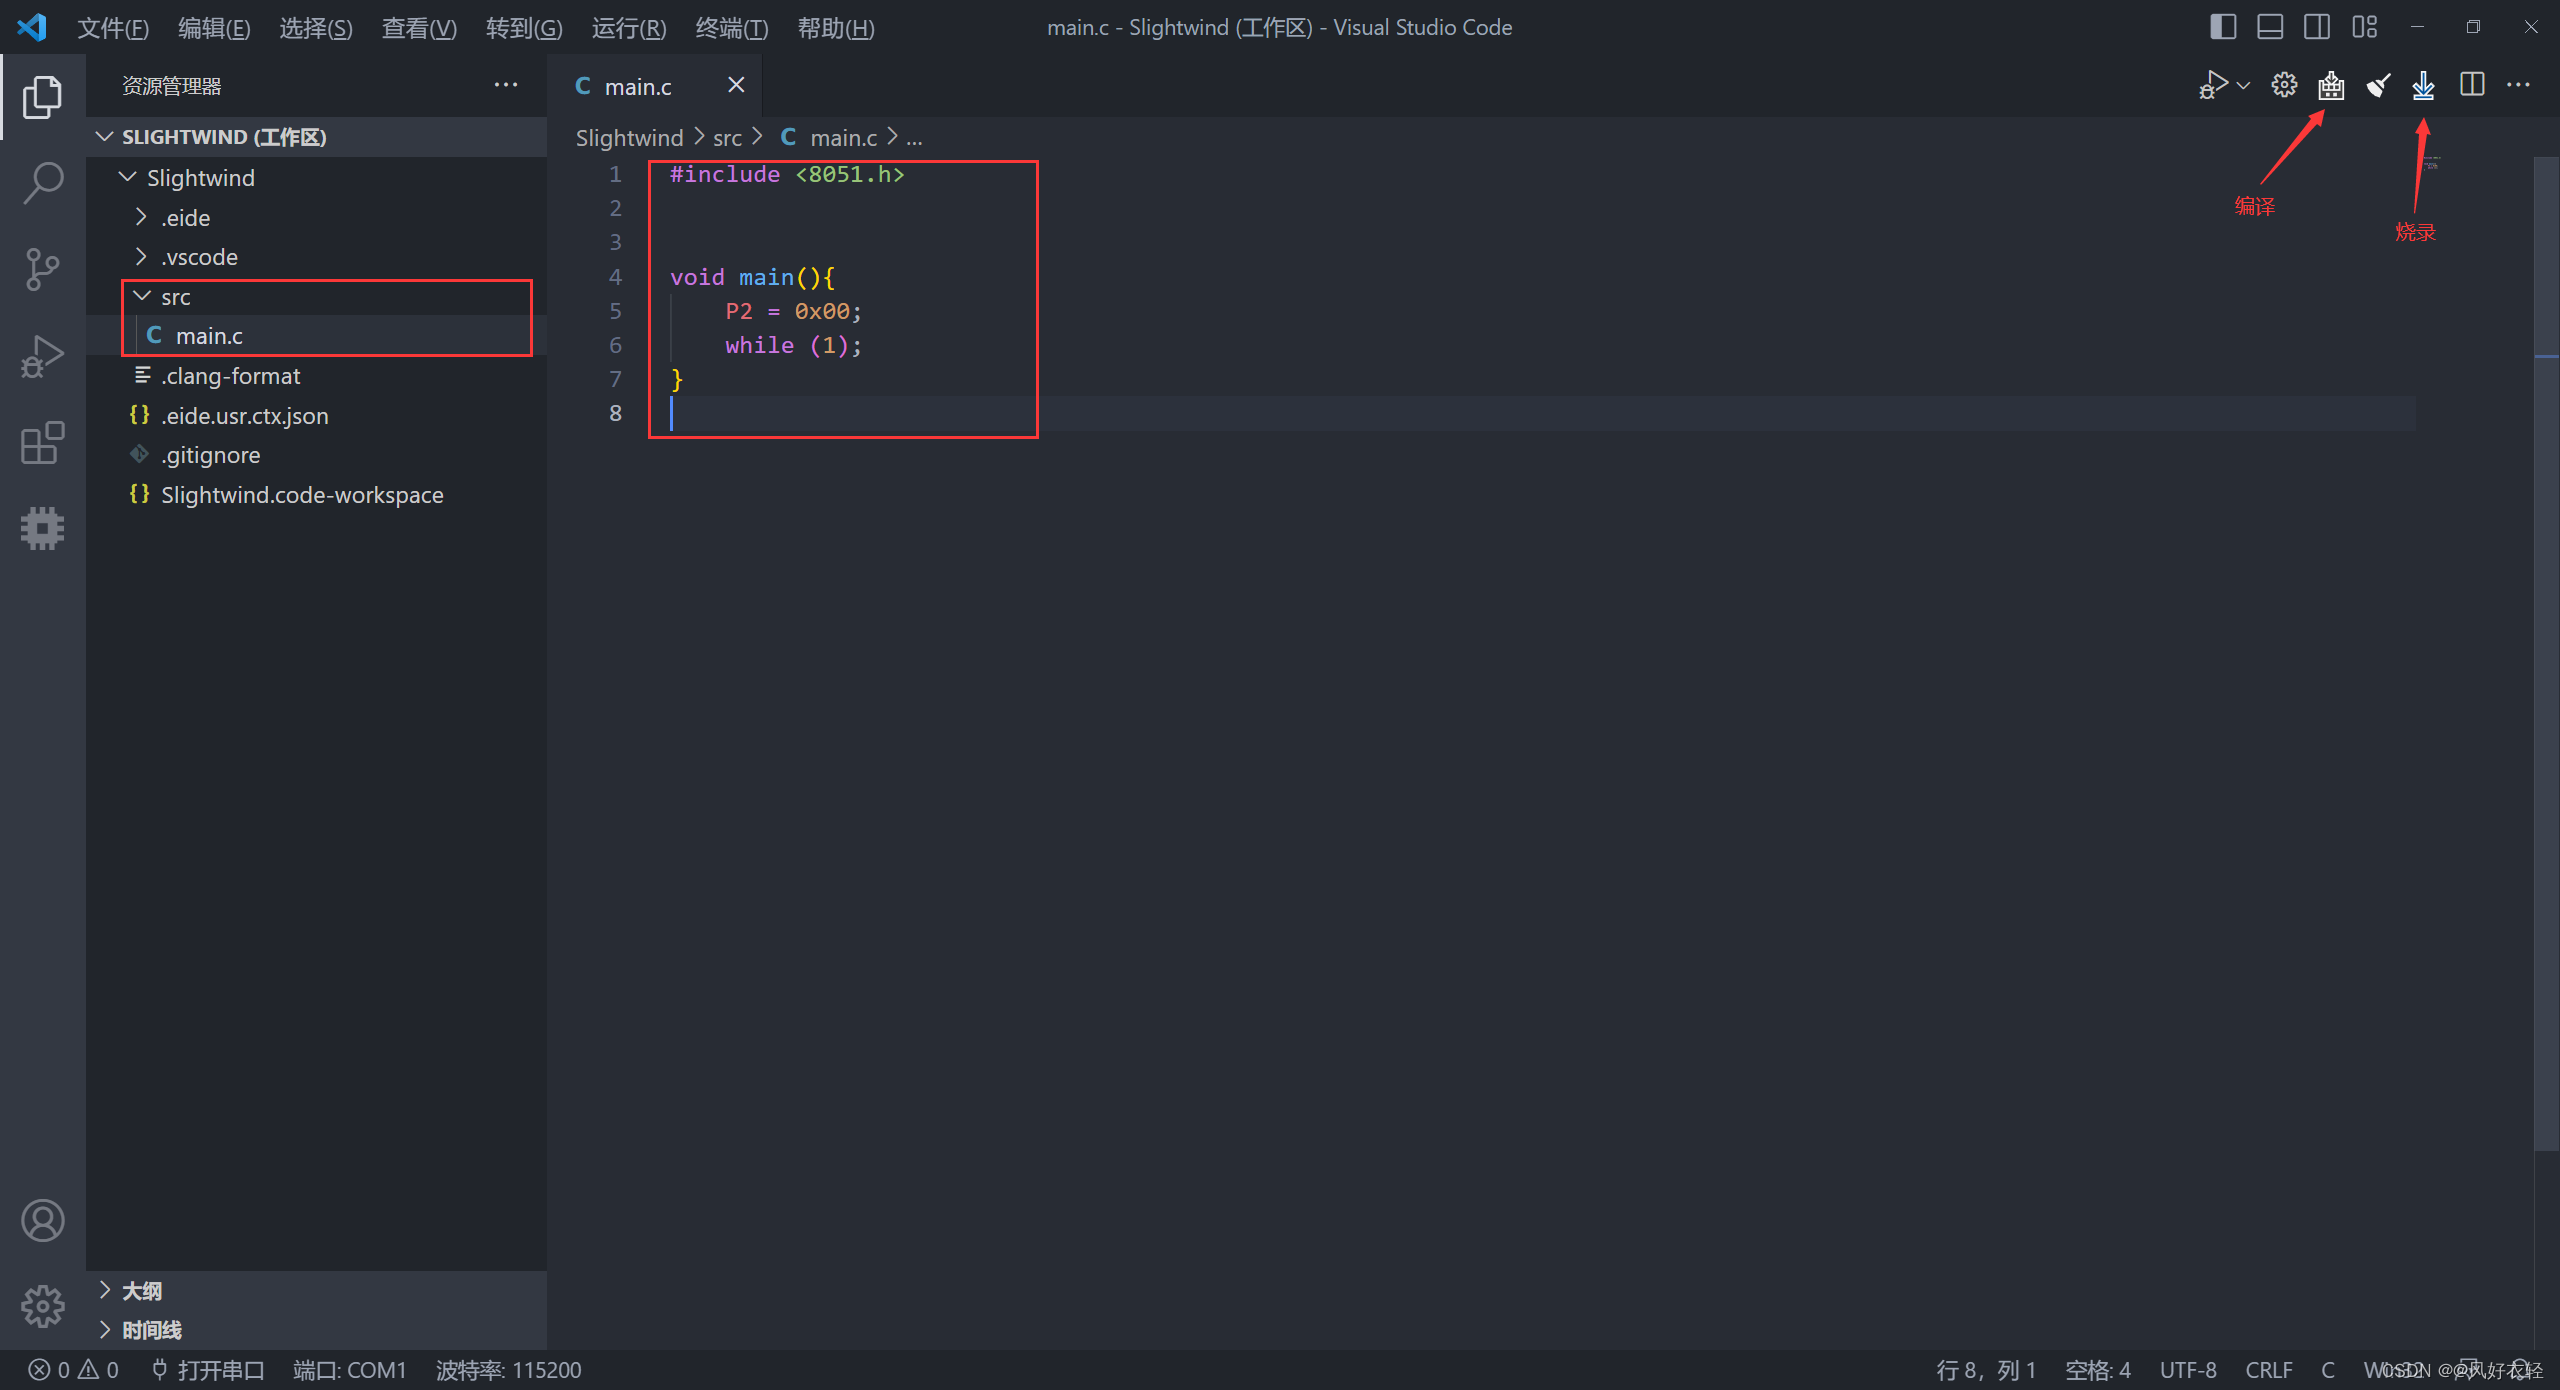Image resolution: width=2560 pixels, height=1390 pixels.
Task: Open Slightwind.code-workspace file
Action: tap(316, 495)
